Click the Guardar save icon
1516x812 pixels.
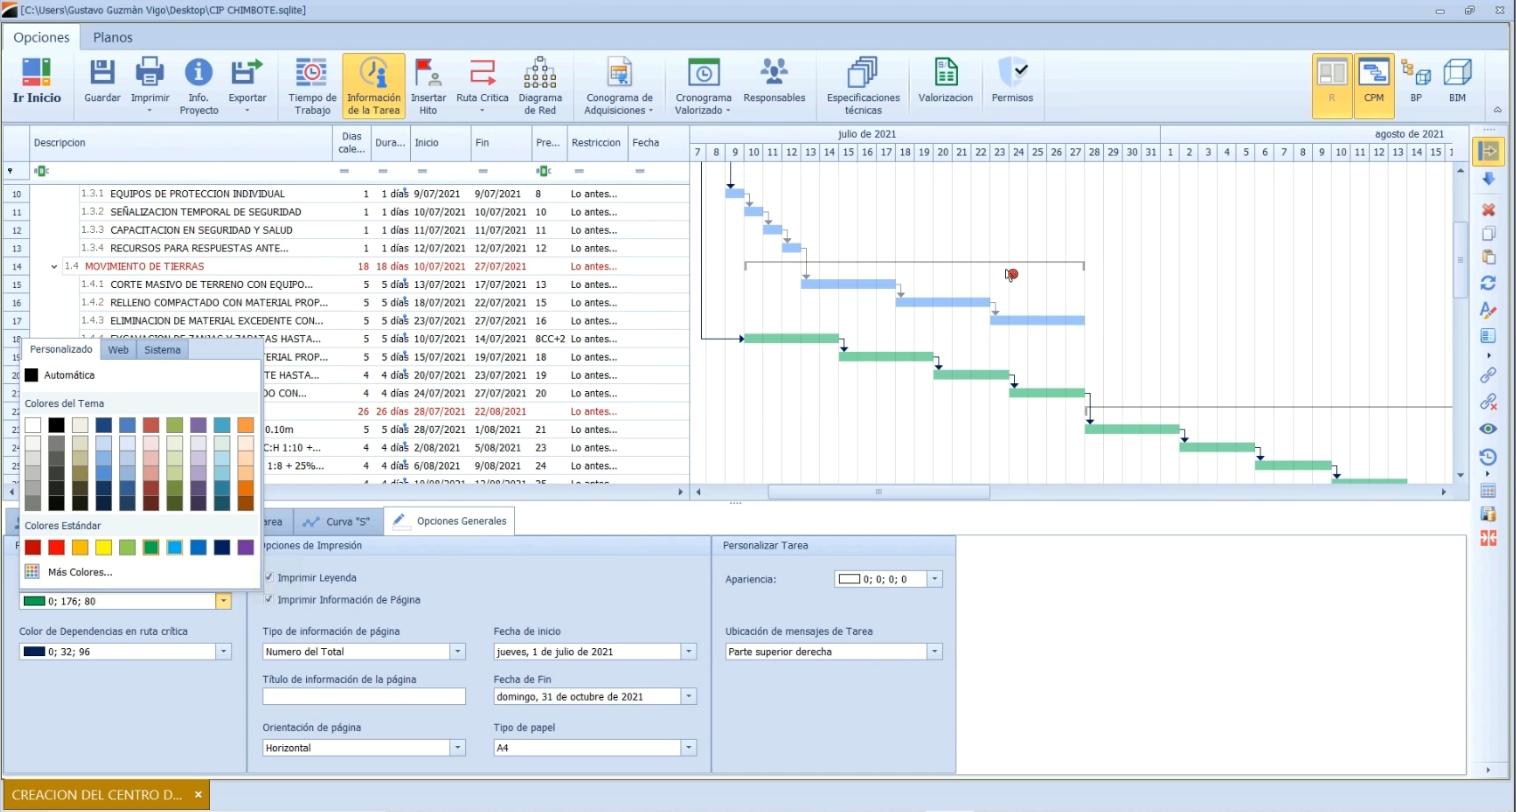pos(102,74)
